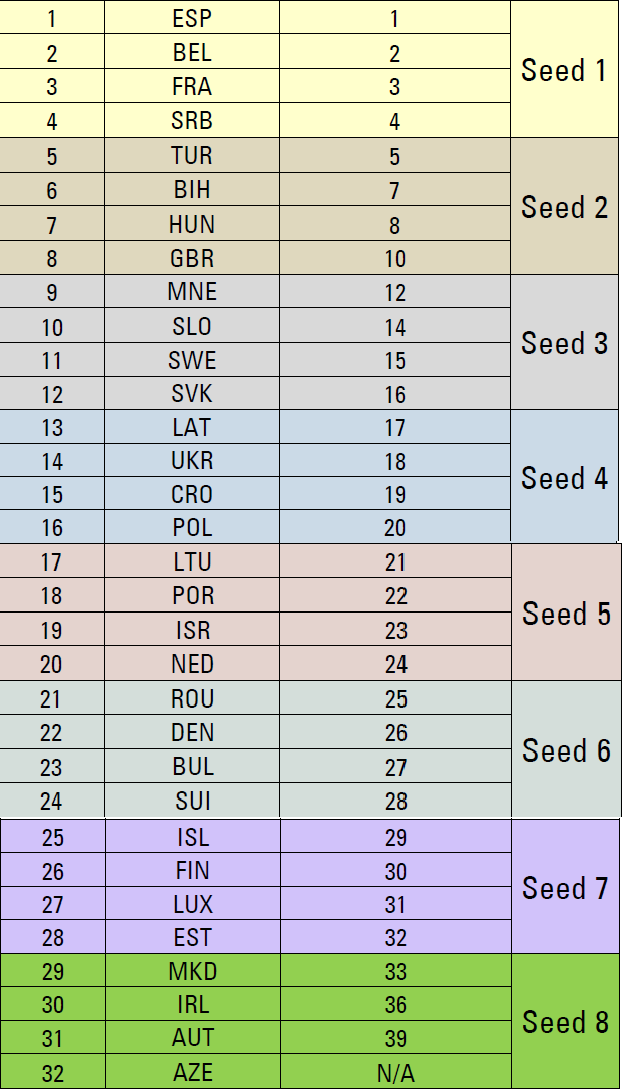Click the ESP team cell
Viewport: 622px width, 1092px height.
point(192,19)
